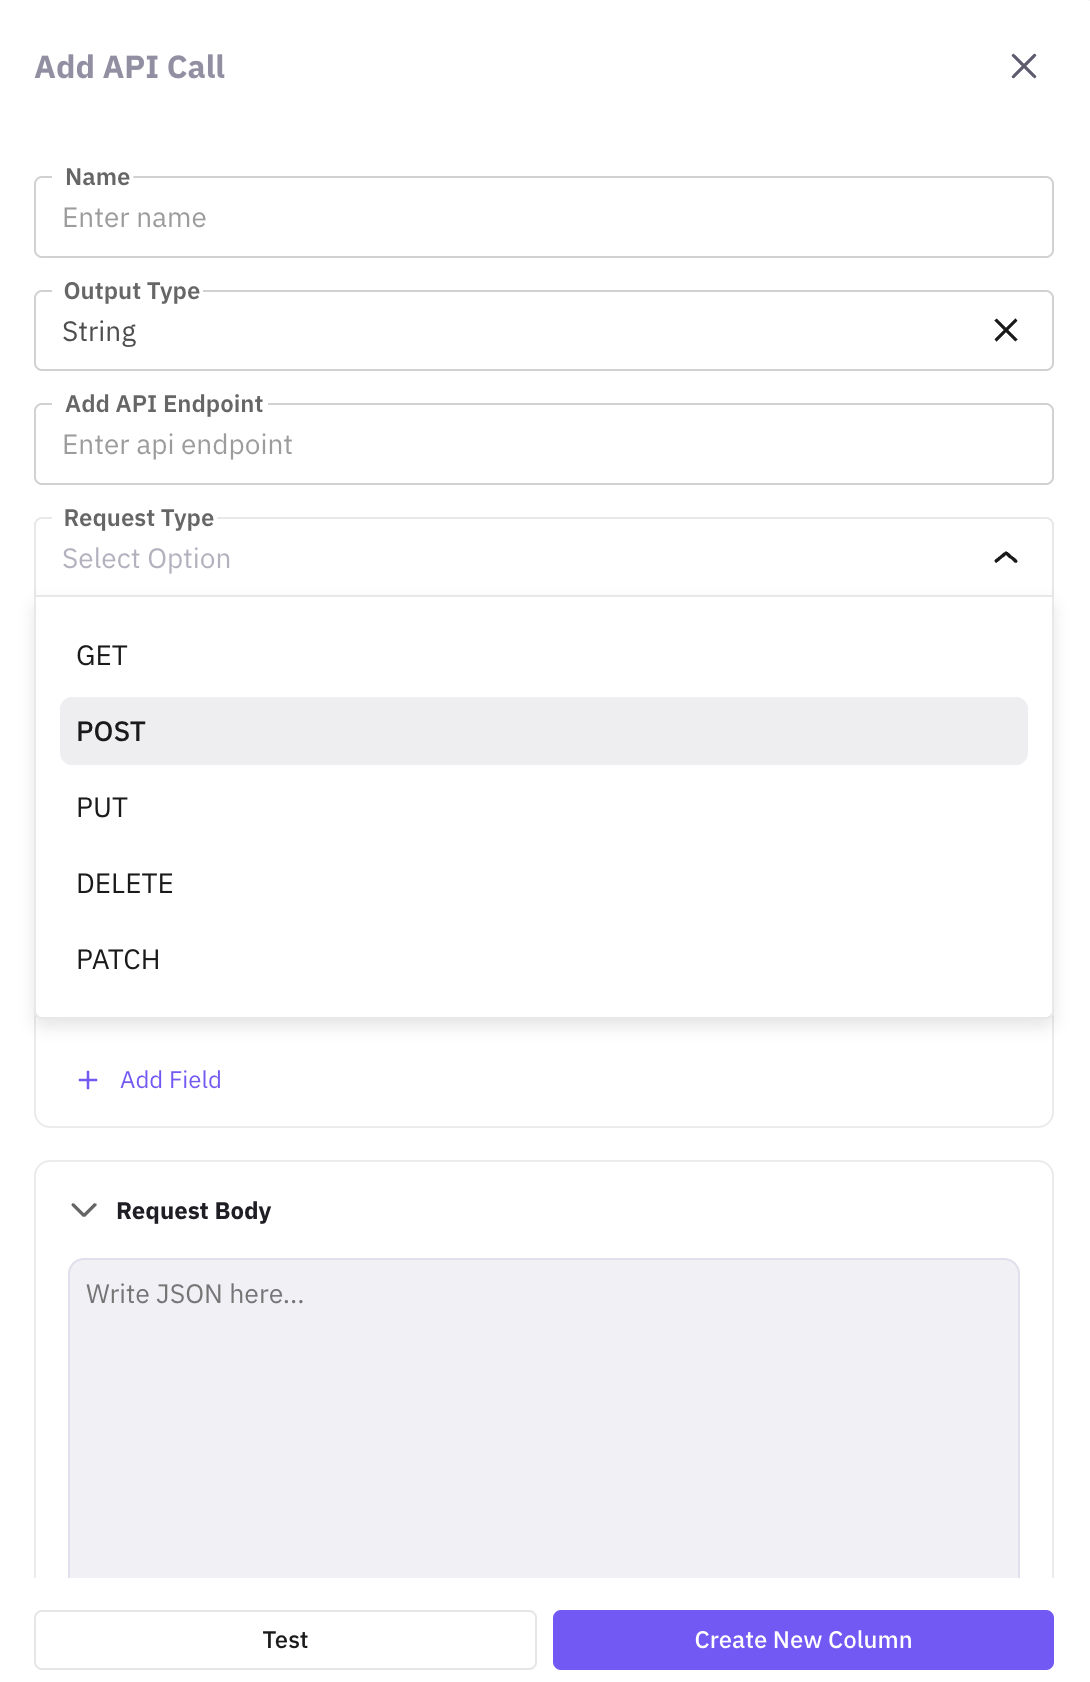Close the Add API Call dialog
Viewport: 1090px width, 1682px height.
click(1023, 66)
